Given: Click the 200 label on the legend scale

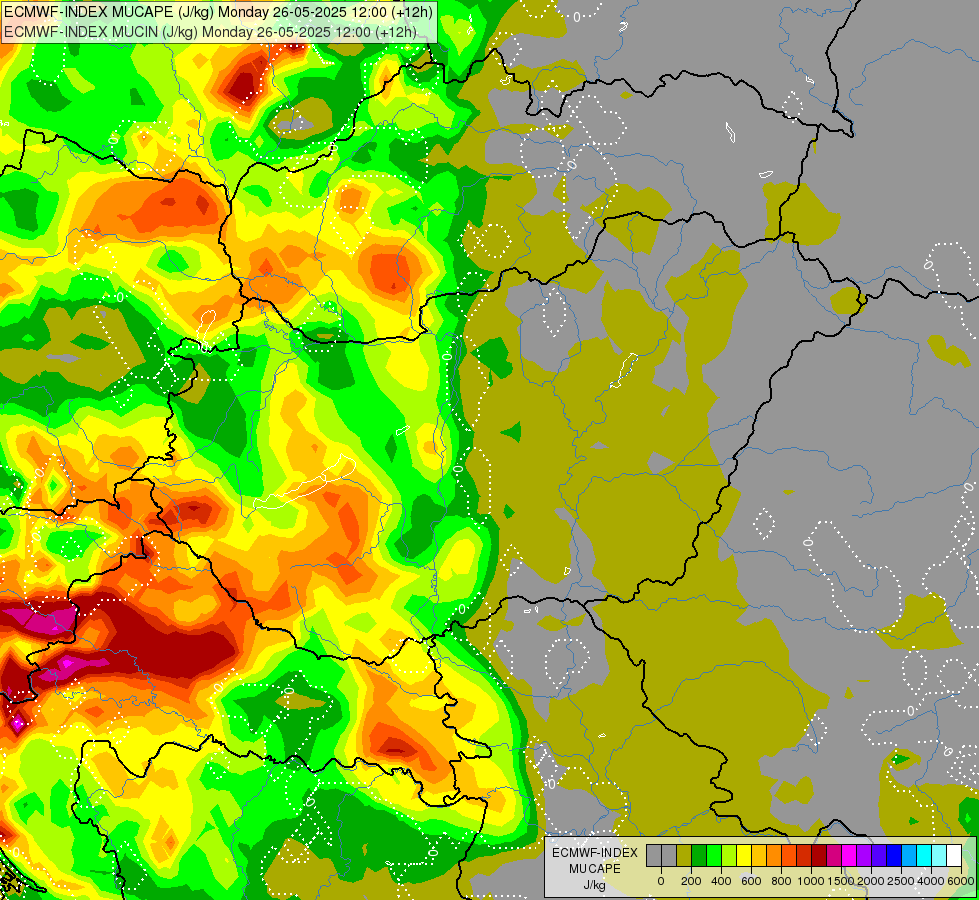Looking at the screenshot, I should [691, 881].
